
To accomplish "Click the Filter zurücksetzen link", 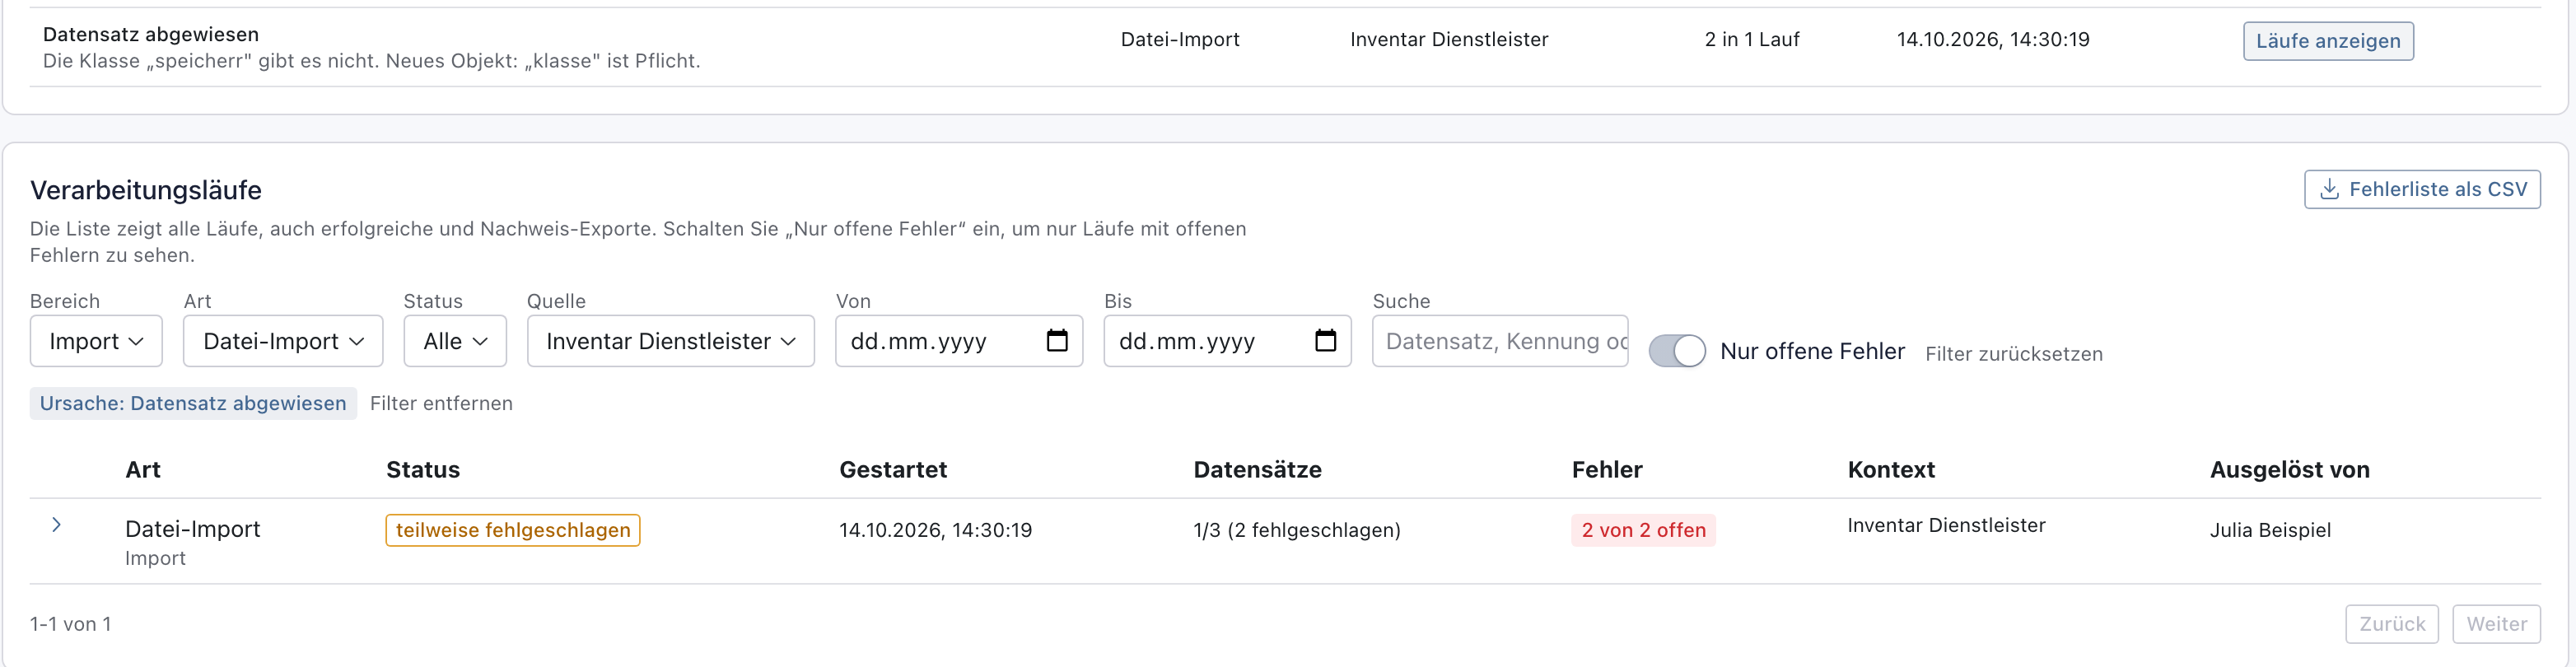I will 2014,354.
